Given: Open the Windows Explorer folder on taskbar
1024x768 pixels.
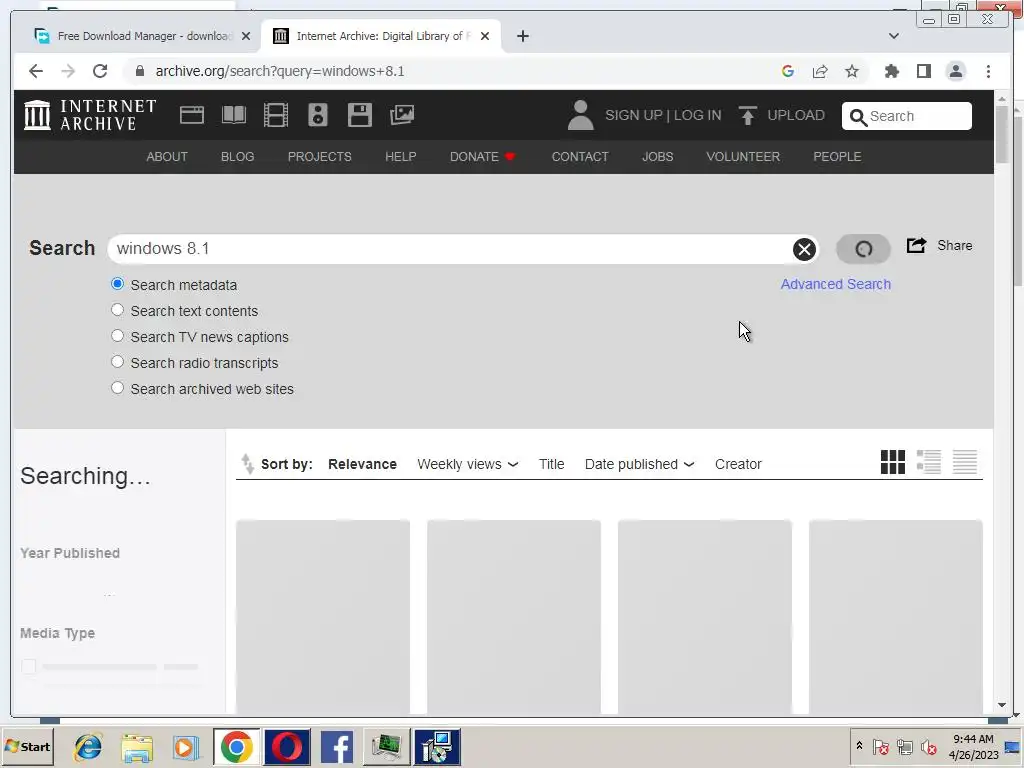Looking at the screenshot, I should tap(137, 748).
